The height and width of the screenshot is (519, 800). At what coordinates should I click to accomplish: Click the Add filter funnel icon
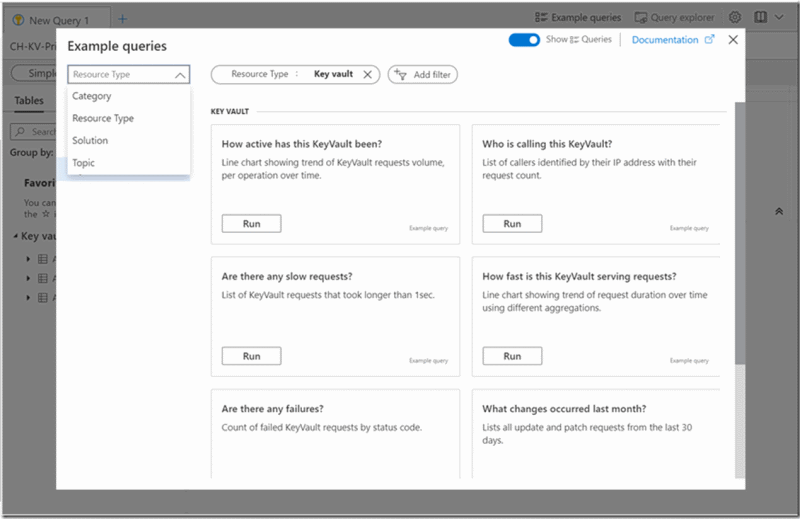point(400,74)
